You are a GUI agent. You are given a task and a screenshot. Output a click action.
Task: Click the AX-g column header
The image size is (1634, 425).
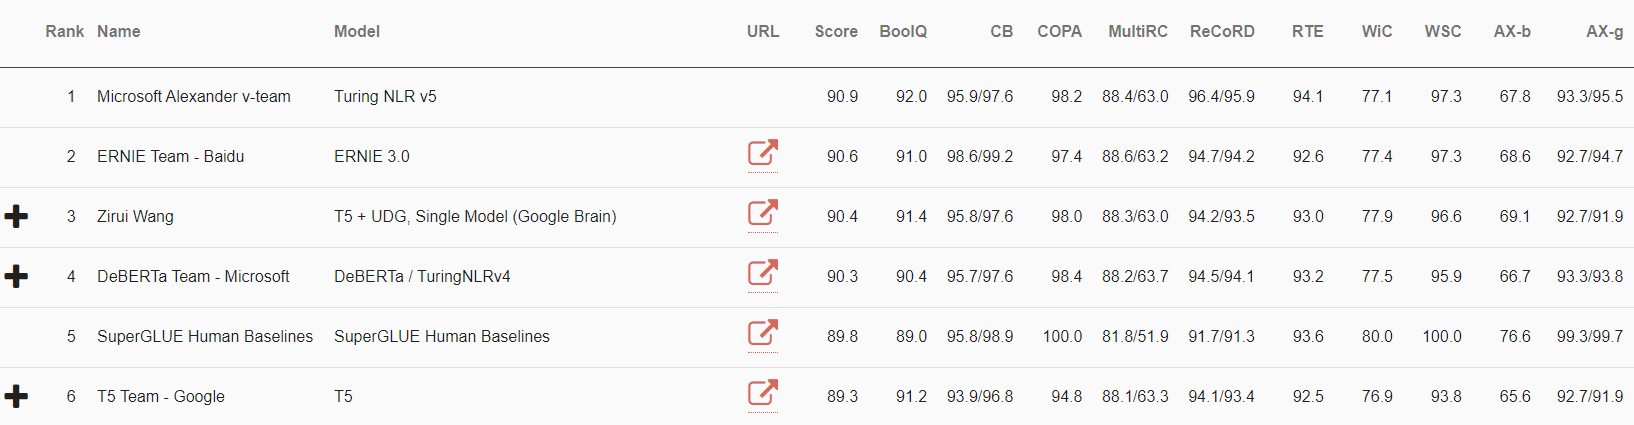1604,32
